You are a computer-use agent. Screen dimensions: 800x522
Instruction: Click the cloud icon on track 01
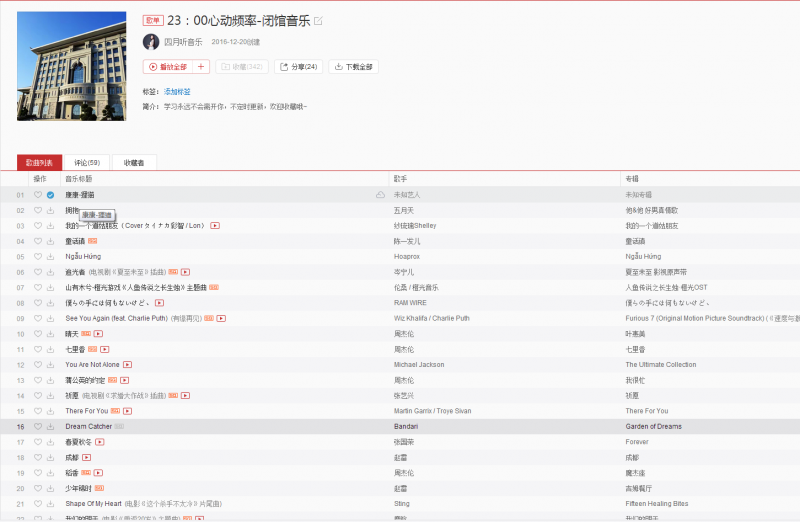(x=380, y=194)
